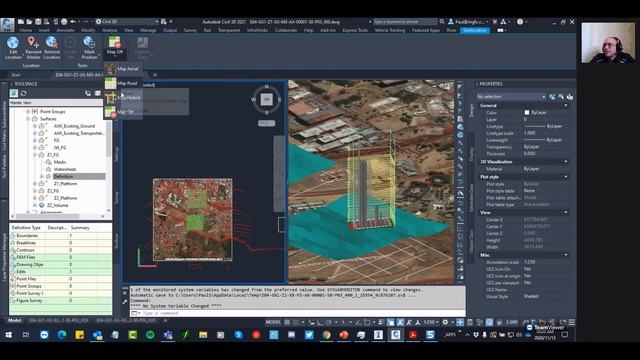Open the Survey ribbon tab
The width and height of the screenshot is (640, 360).
pyautogui.click(x=190, y=30)
